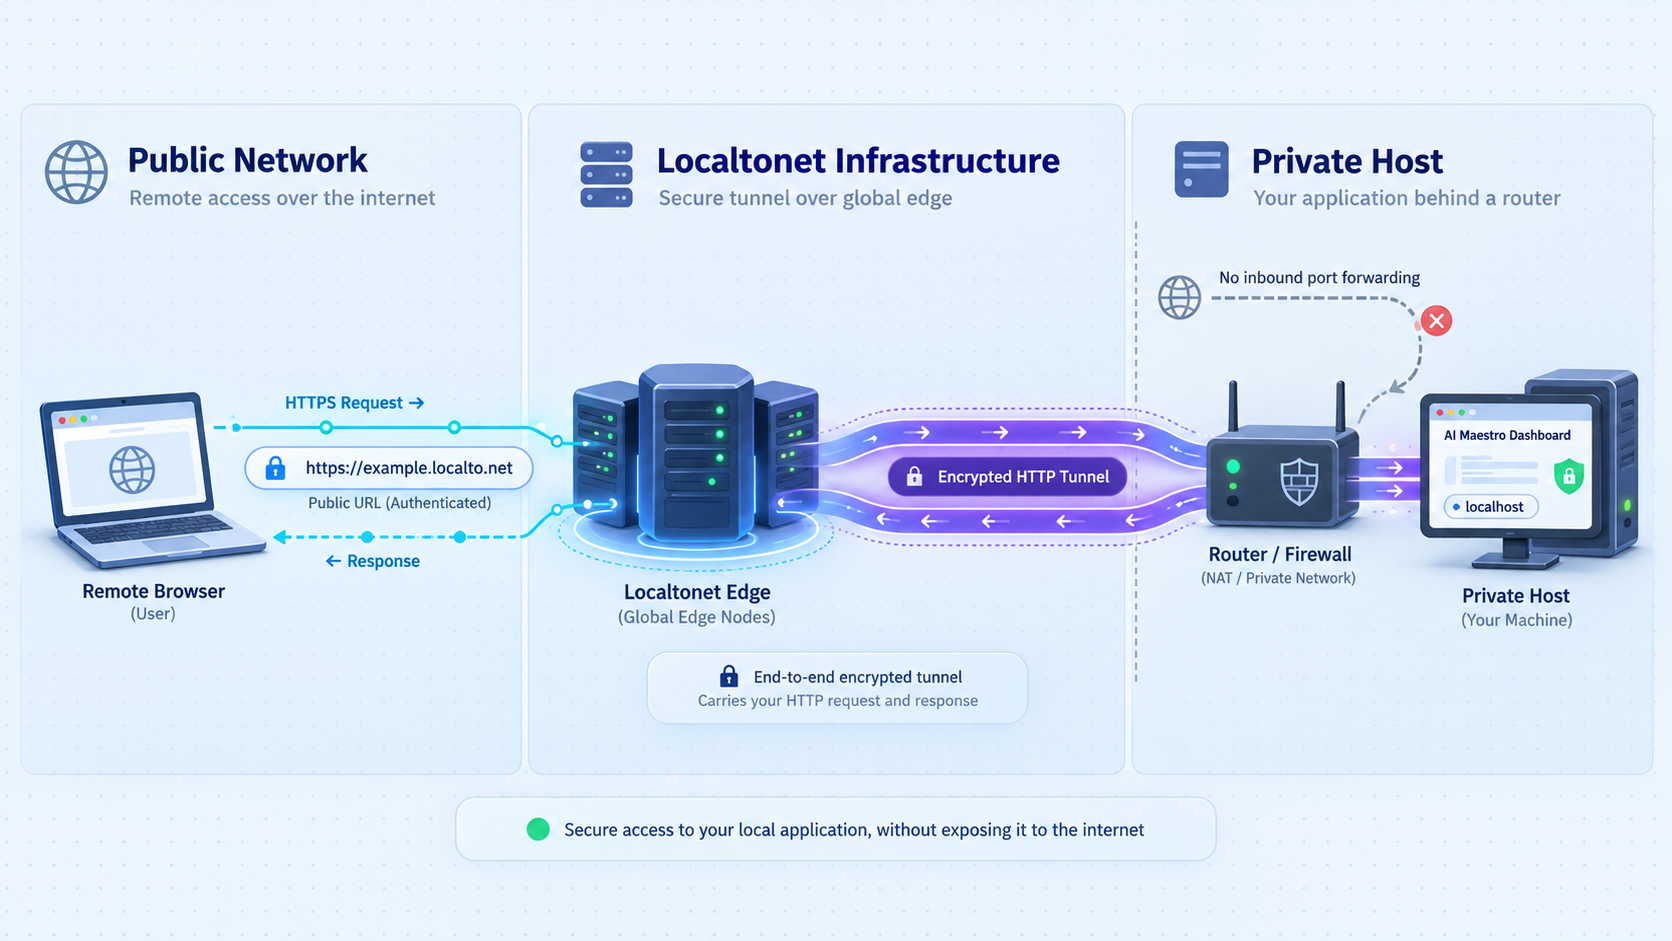
Task: Click the green status dot in bottom banner
Action: (x=538, y=829)
